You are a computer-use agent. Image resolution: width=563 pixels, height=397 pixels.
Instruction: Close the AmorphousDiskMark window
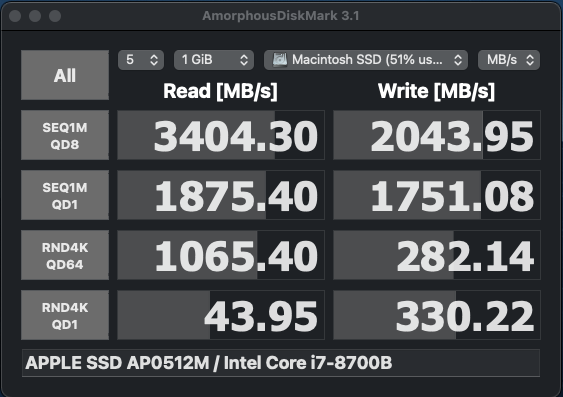[x=15, y=16]
